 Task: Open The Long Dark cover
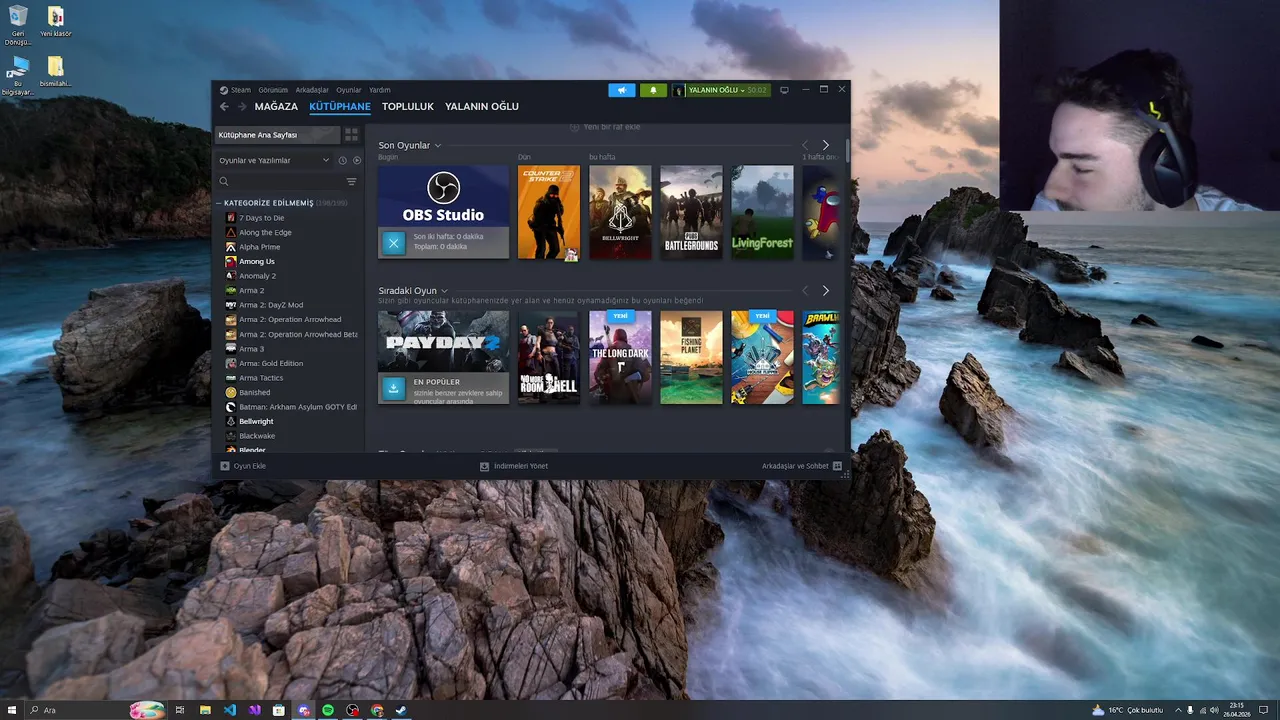coord(620,358)
